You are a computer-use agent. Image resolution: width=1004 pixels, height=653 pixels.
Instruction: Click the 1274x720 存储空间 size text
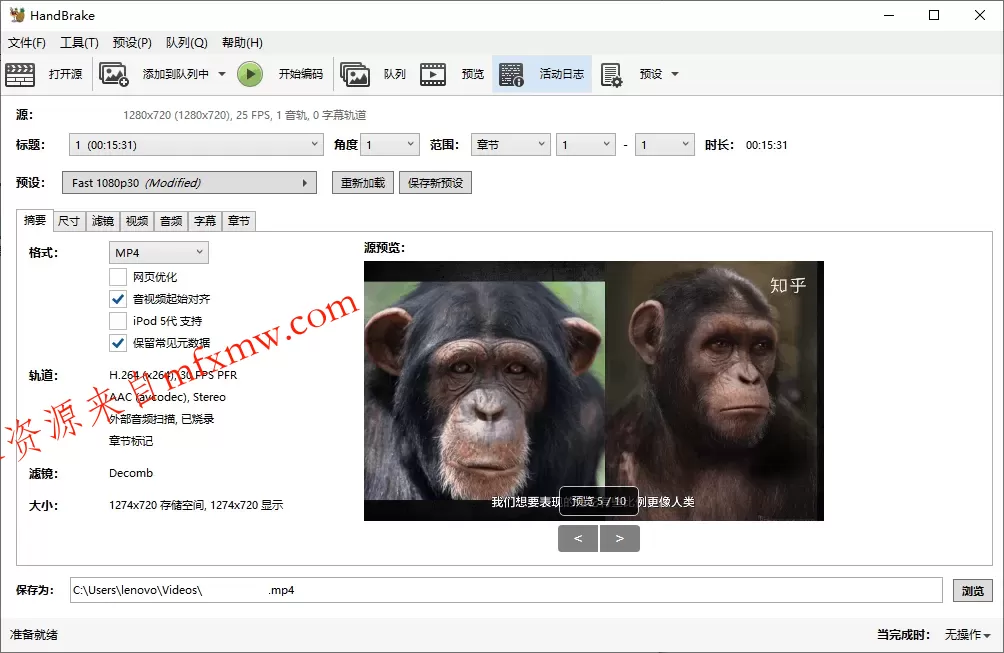[x=196, y=505]
